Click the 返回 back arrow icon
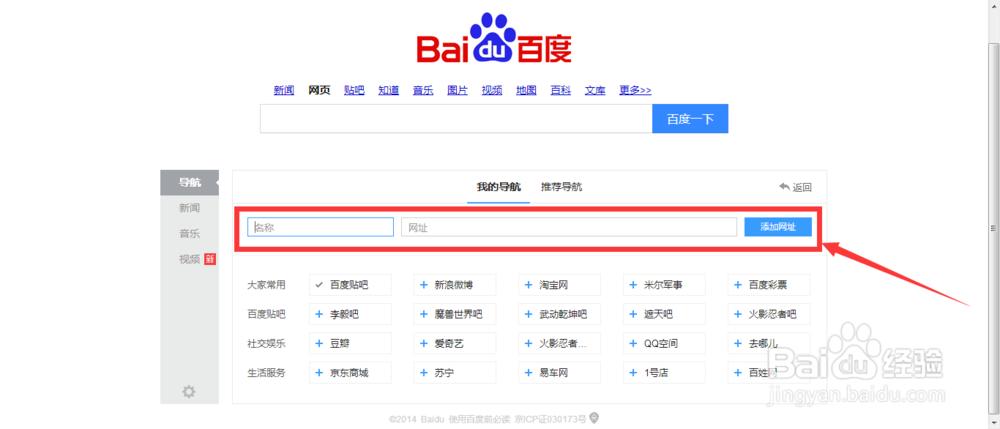The height and width of the screenshot is (429, 1000). pyautogui.click(x=784, y=187)
